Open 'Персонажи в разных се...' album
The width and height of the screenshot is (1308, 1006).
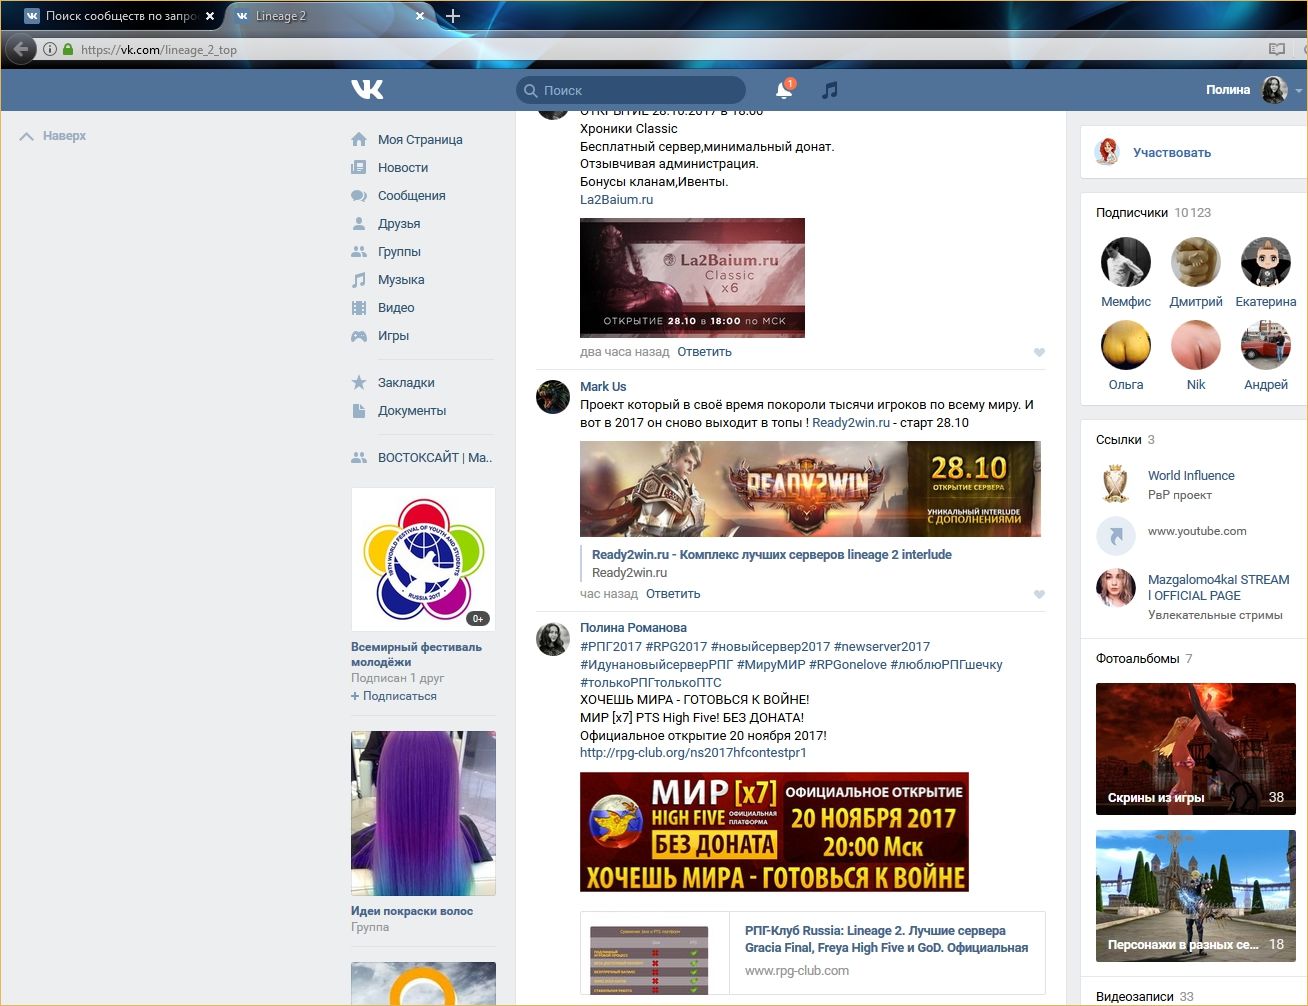pos(1196,896)
